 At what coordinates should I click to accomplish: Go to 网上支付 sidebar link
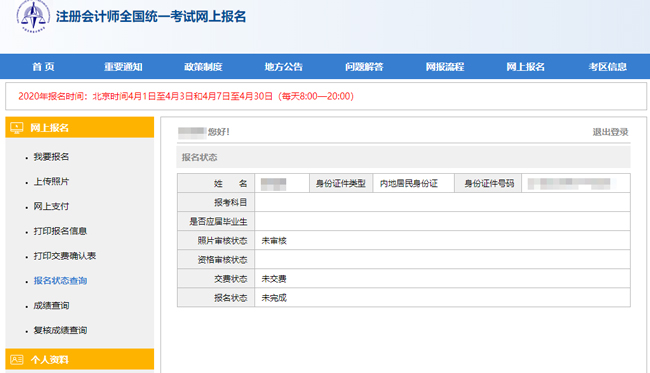[x=51, y=206]
